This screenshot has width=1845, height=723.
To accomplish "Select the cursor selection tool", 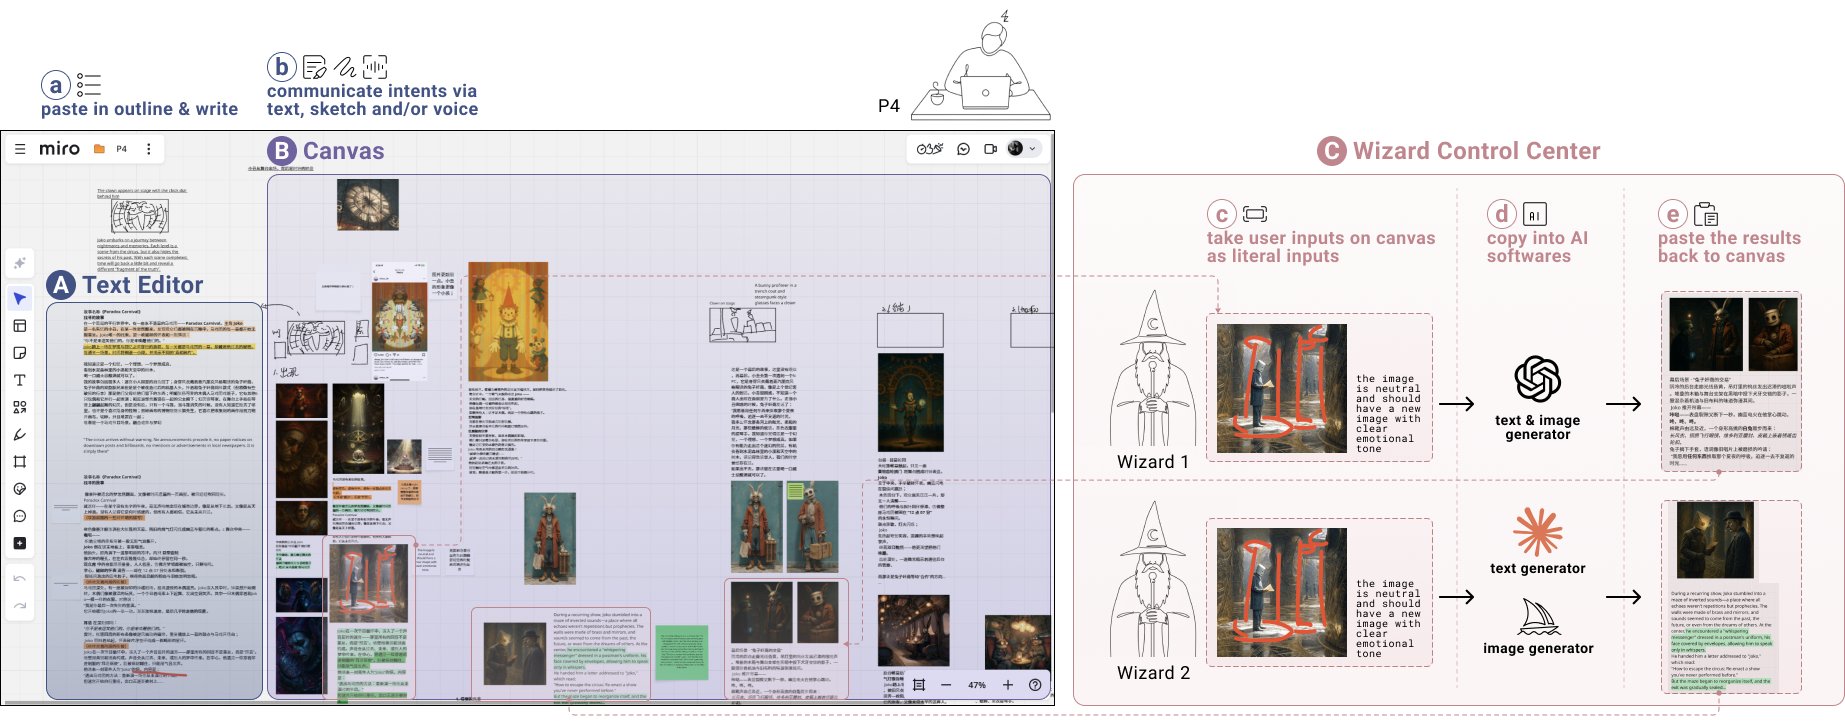I will [20, 298].
